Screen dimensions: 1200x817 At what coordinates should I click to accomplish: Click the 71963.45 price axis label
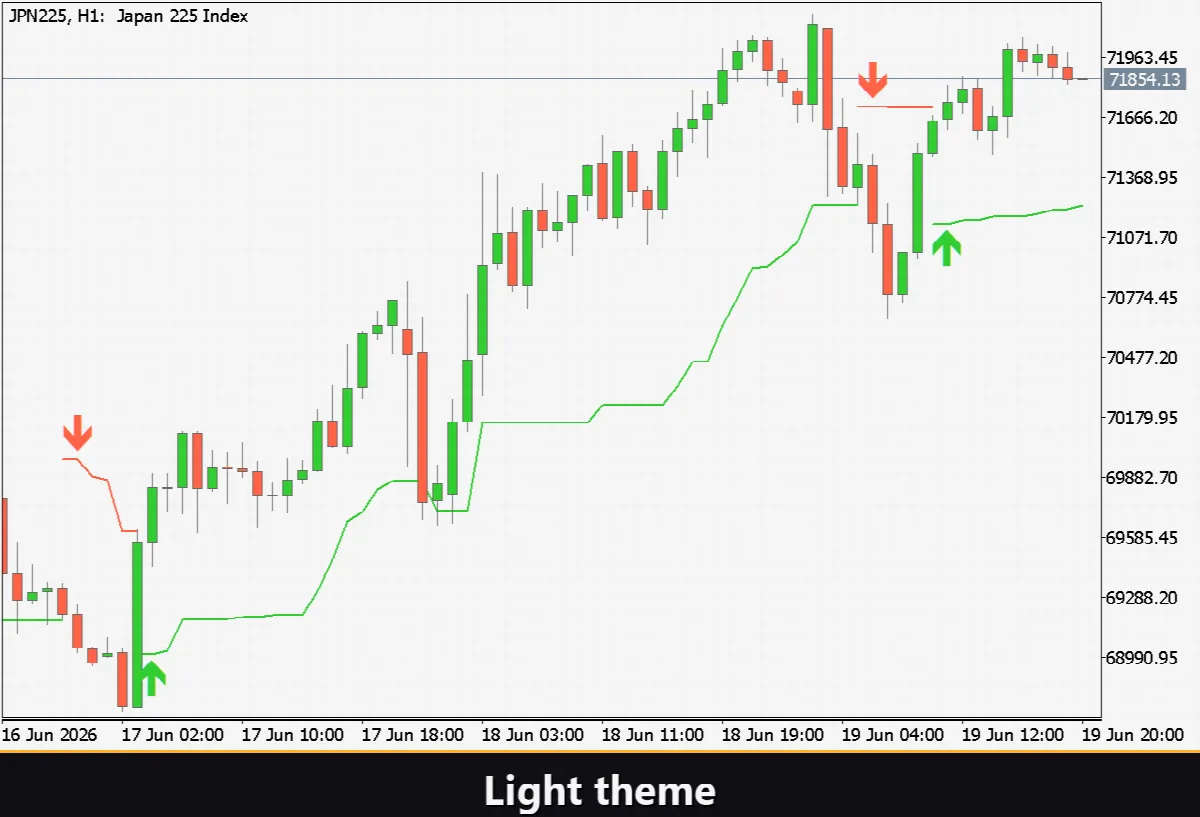pos(1142,57)
